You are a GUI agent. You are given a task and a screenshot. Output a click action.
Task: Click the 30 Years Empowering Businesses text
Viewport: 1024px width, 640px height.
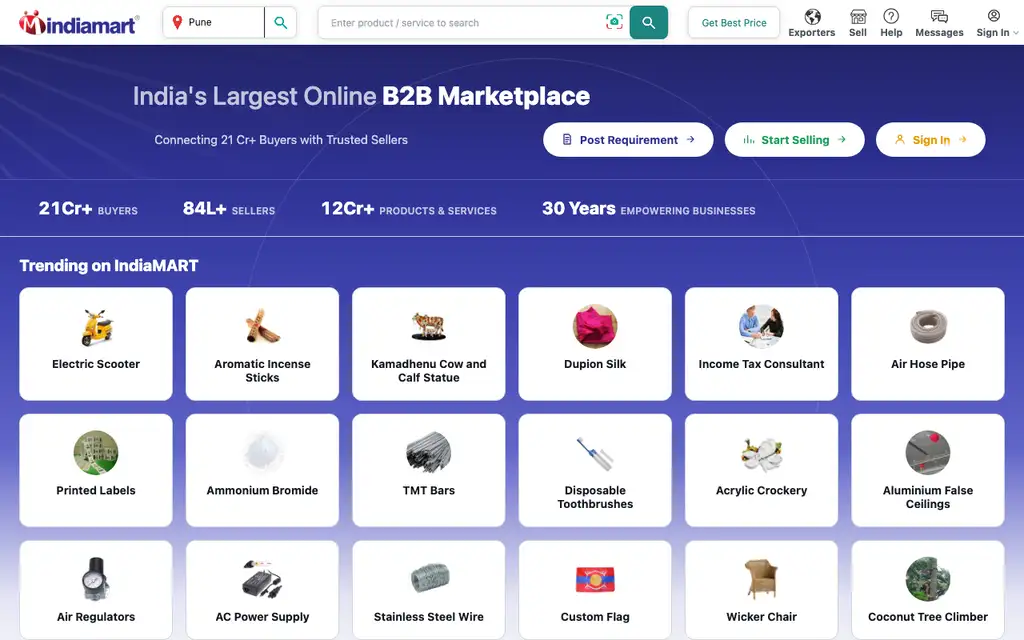click(x=648, y=209)
